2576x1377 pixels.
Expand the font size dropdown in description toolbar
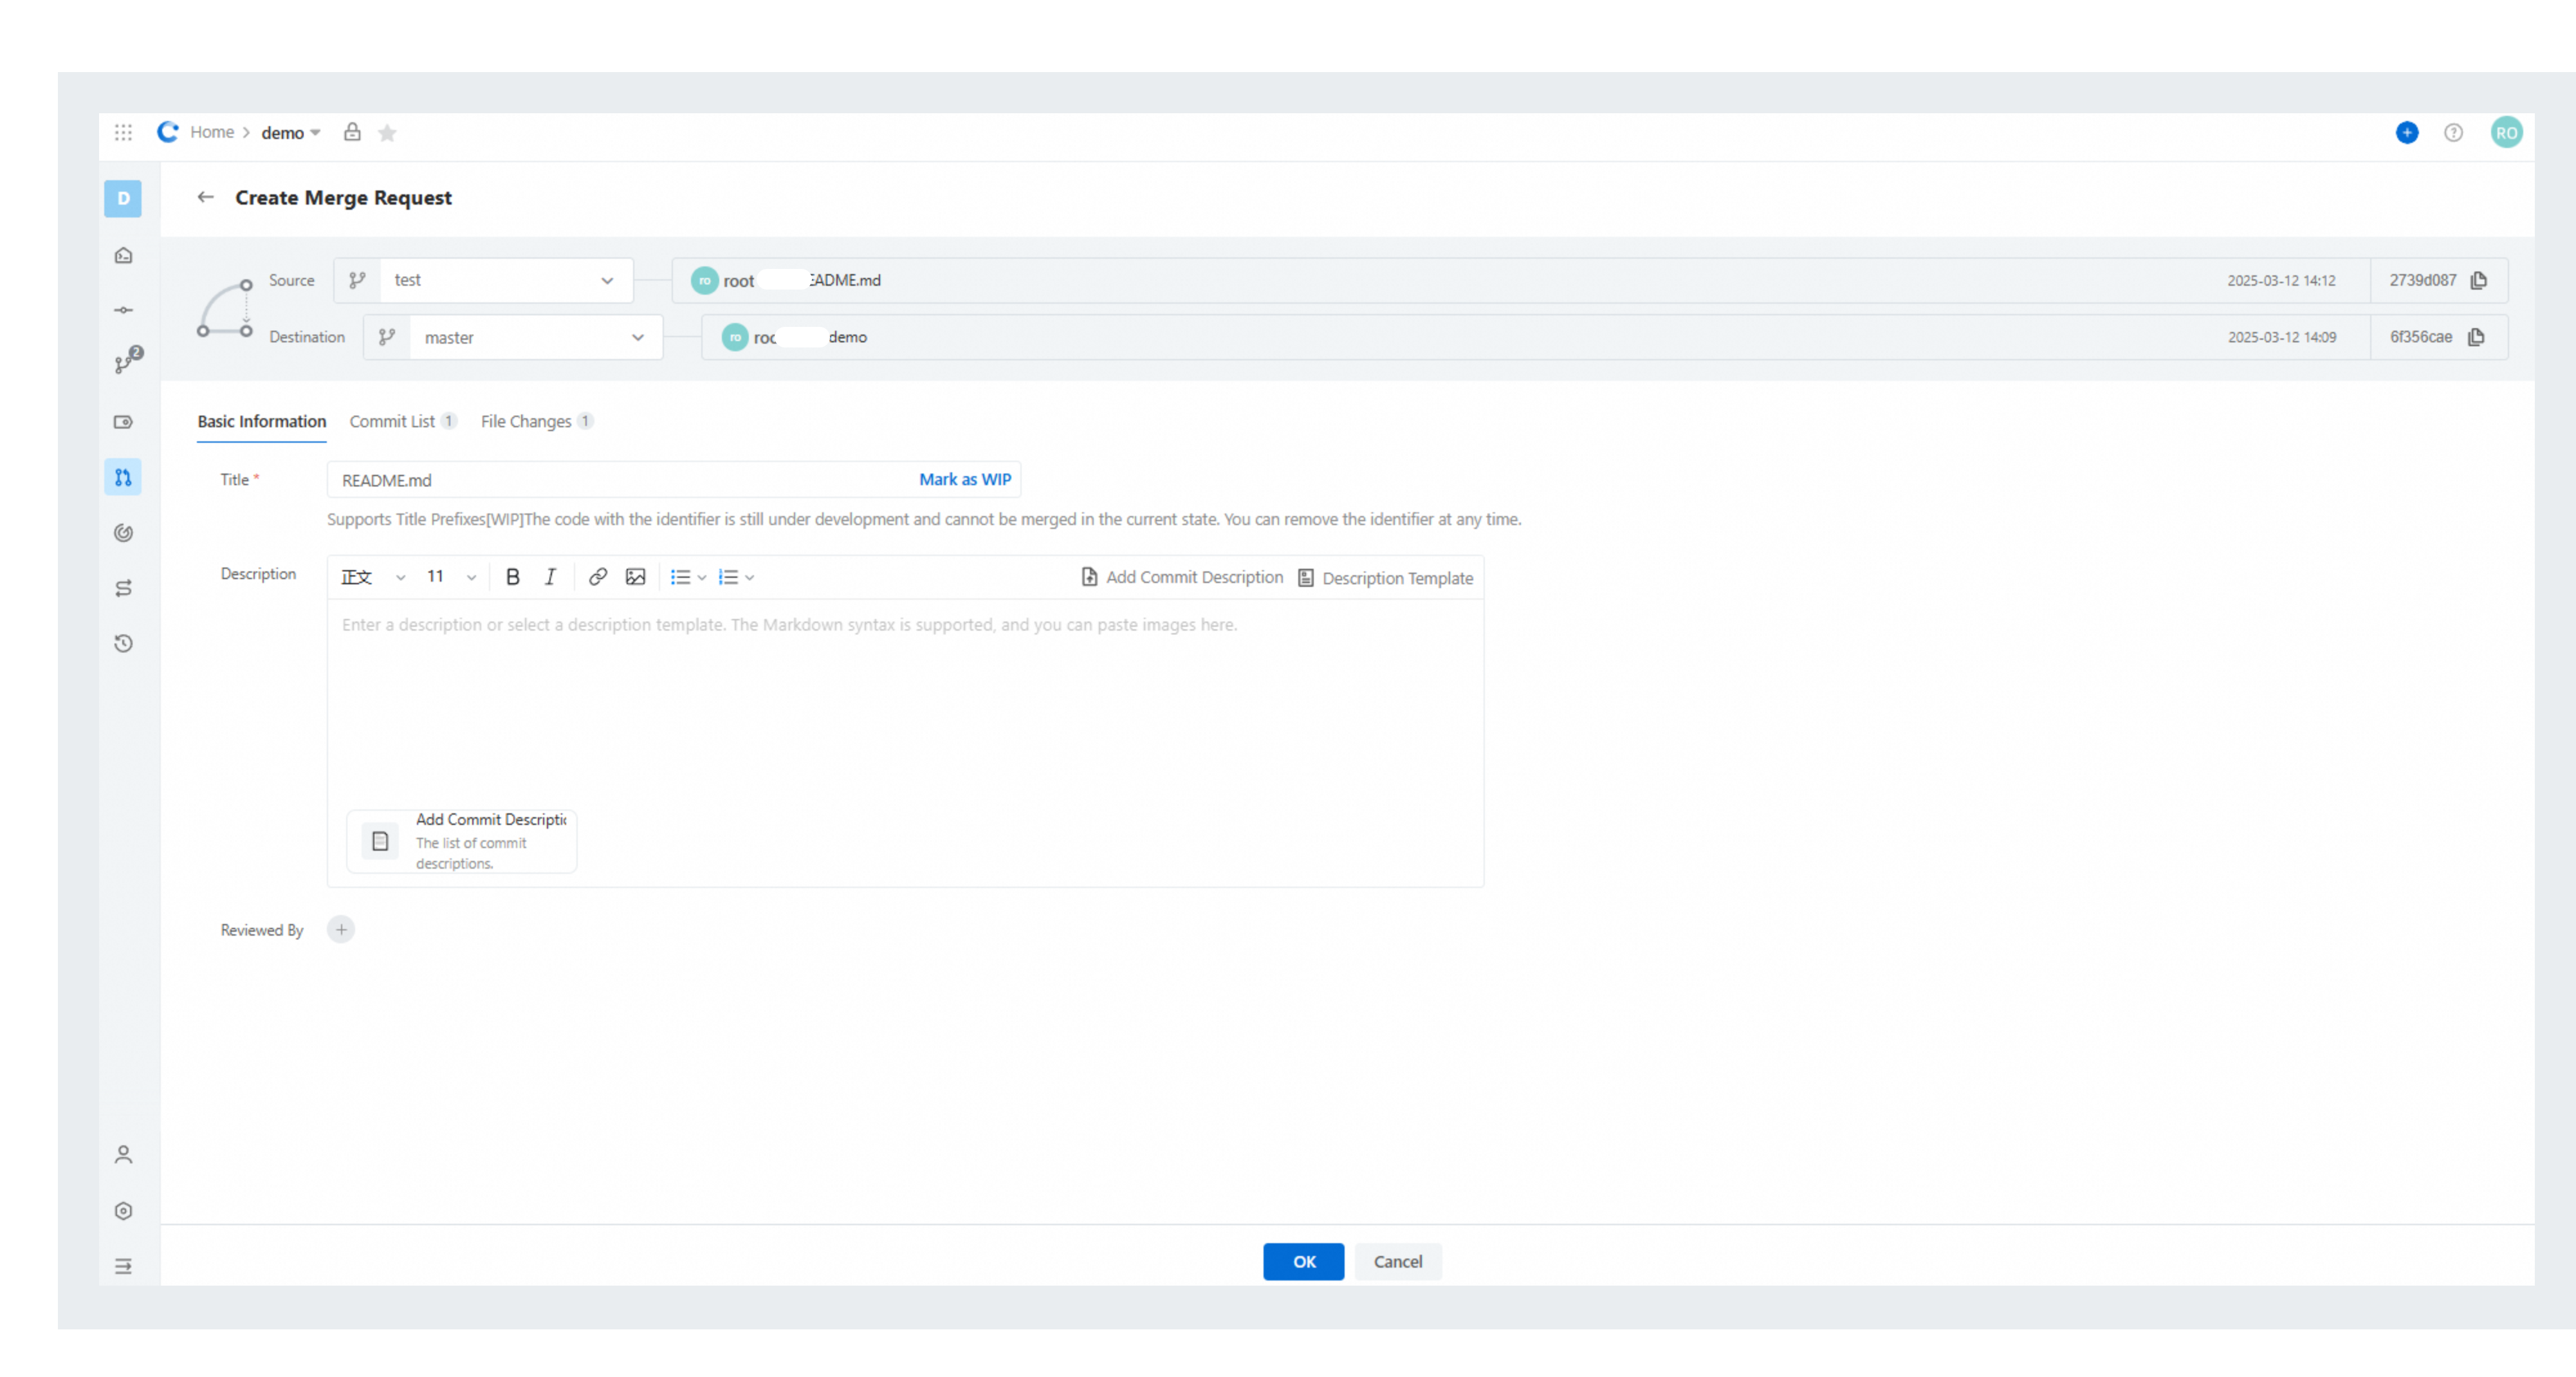471,577
